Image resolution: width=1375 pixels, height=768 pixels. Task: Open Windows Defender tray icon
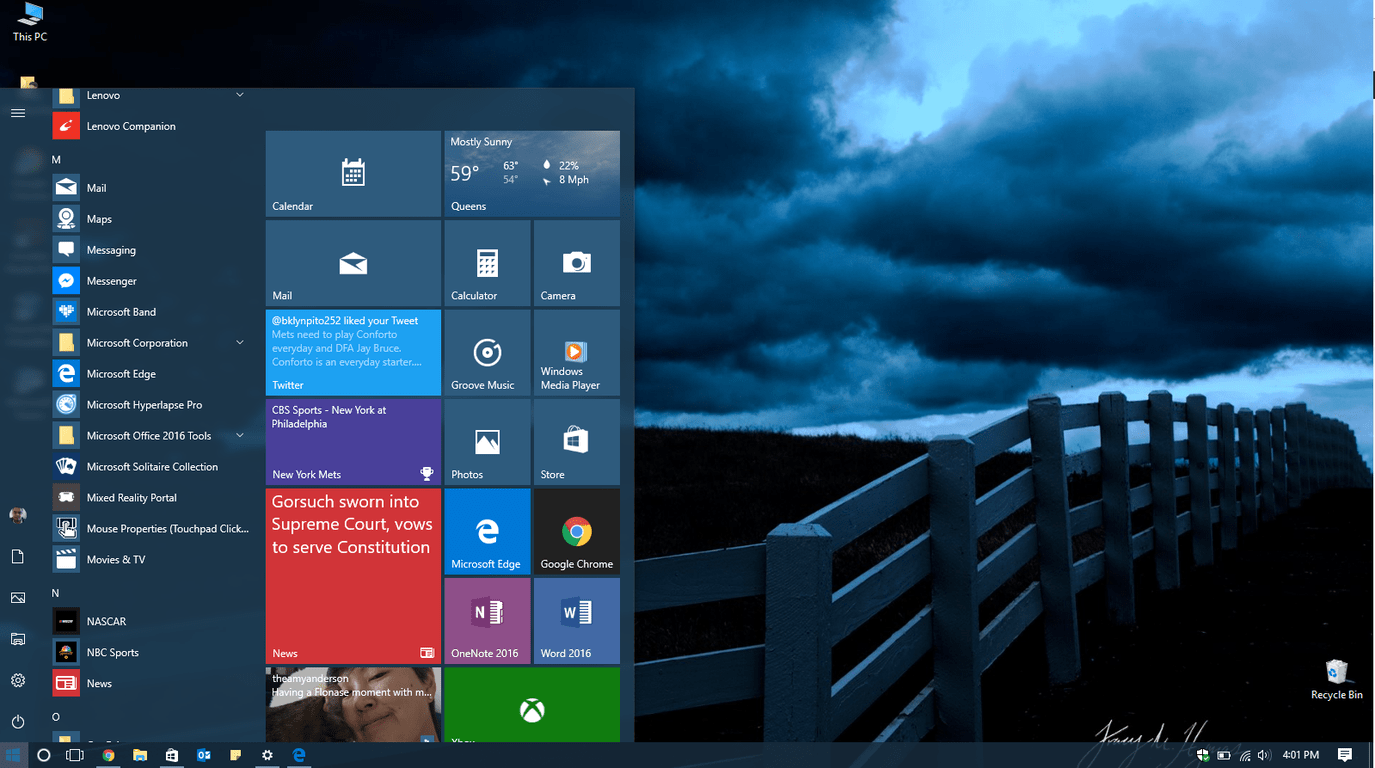(x=1204, y=755)
